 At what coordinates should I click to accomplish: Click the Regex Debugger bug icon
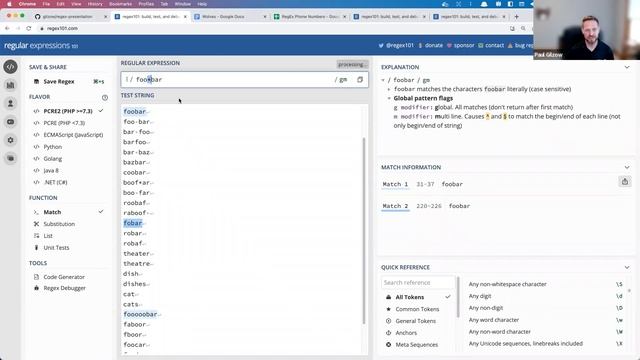point(36,288)
